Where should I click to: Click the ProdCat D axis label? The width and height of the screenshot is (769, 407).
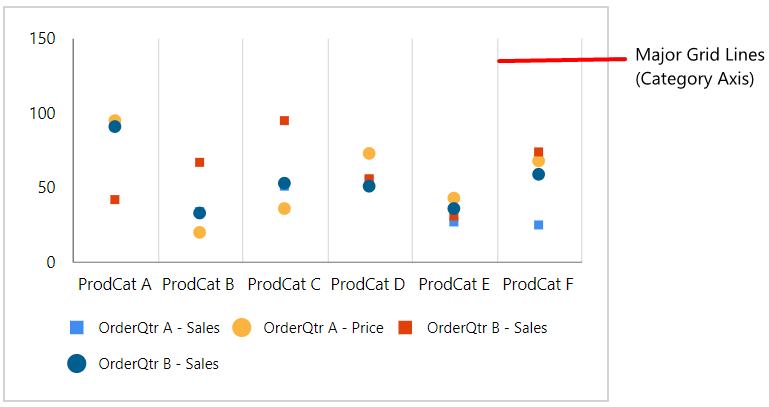pyautogui.click(x=368, y=284)
